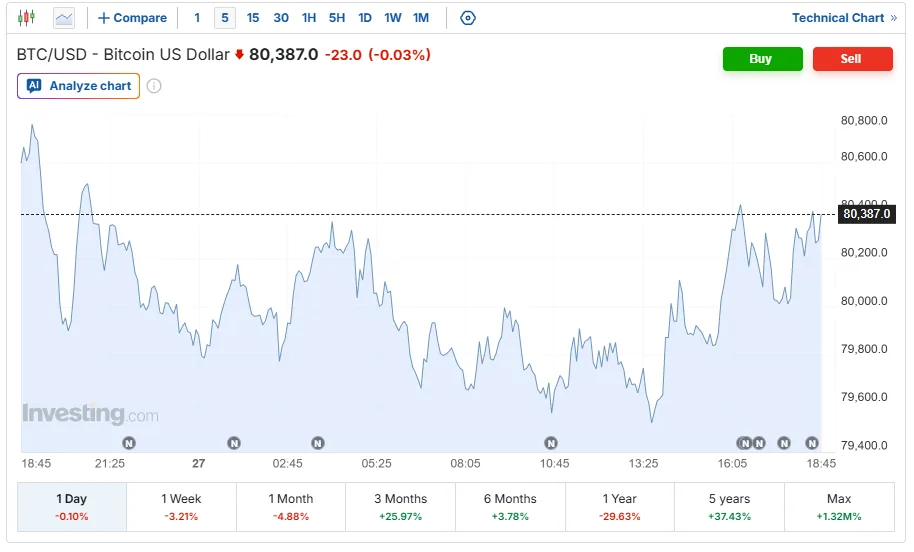Open the chart settings gear icon
Image resolution: width=914 pixels, height=552 pixels.
click(x=467, y=18)
